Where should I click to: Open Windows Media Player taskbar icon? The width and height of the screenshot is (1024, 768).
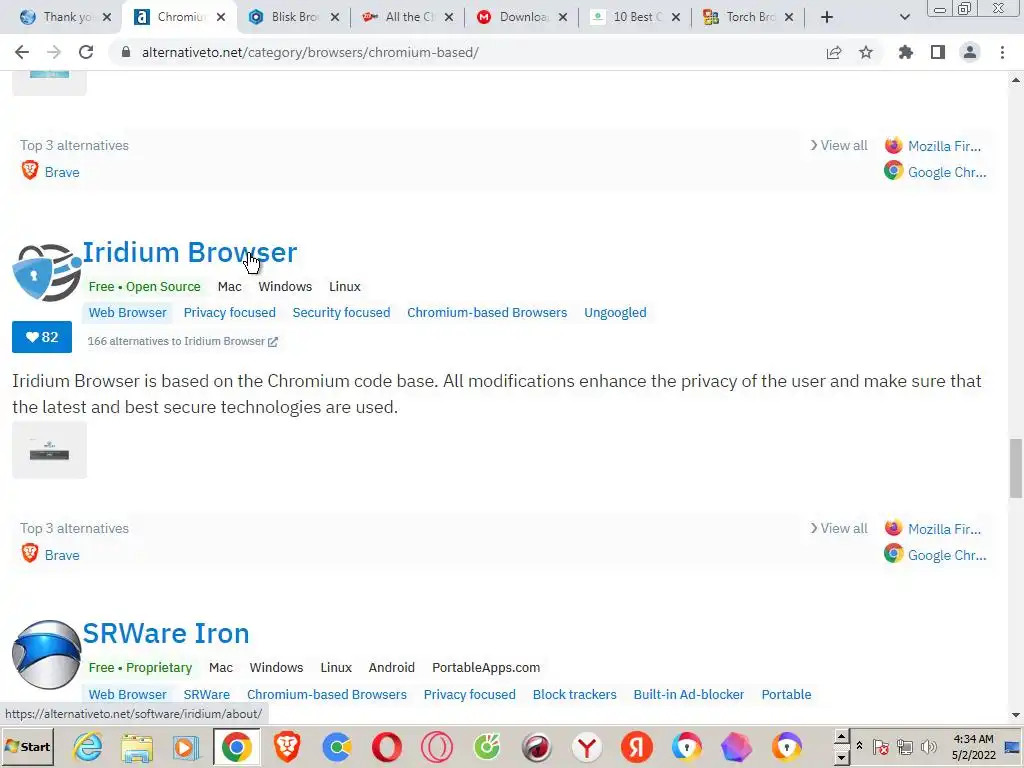[186, 747]
